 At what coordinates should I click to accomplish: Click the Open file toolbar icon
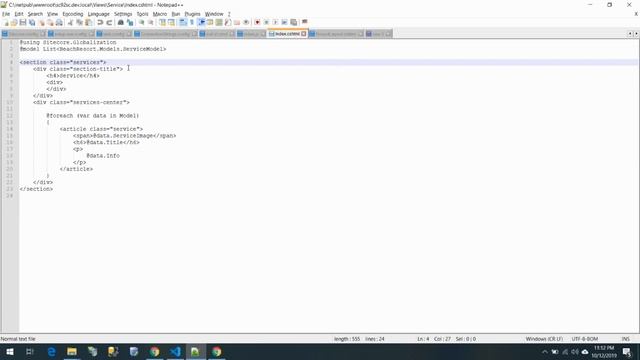14,22
